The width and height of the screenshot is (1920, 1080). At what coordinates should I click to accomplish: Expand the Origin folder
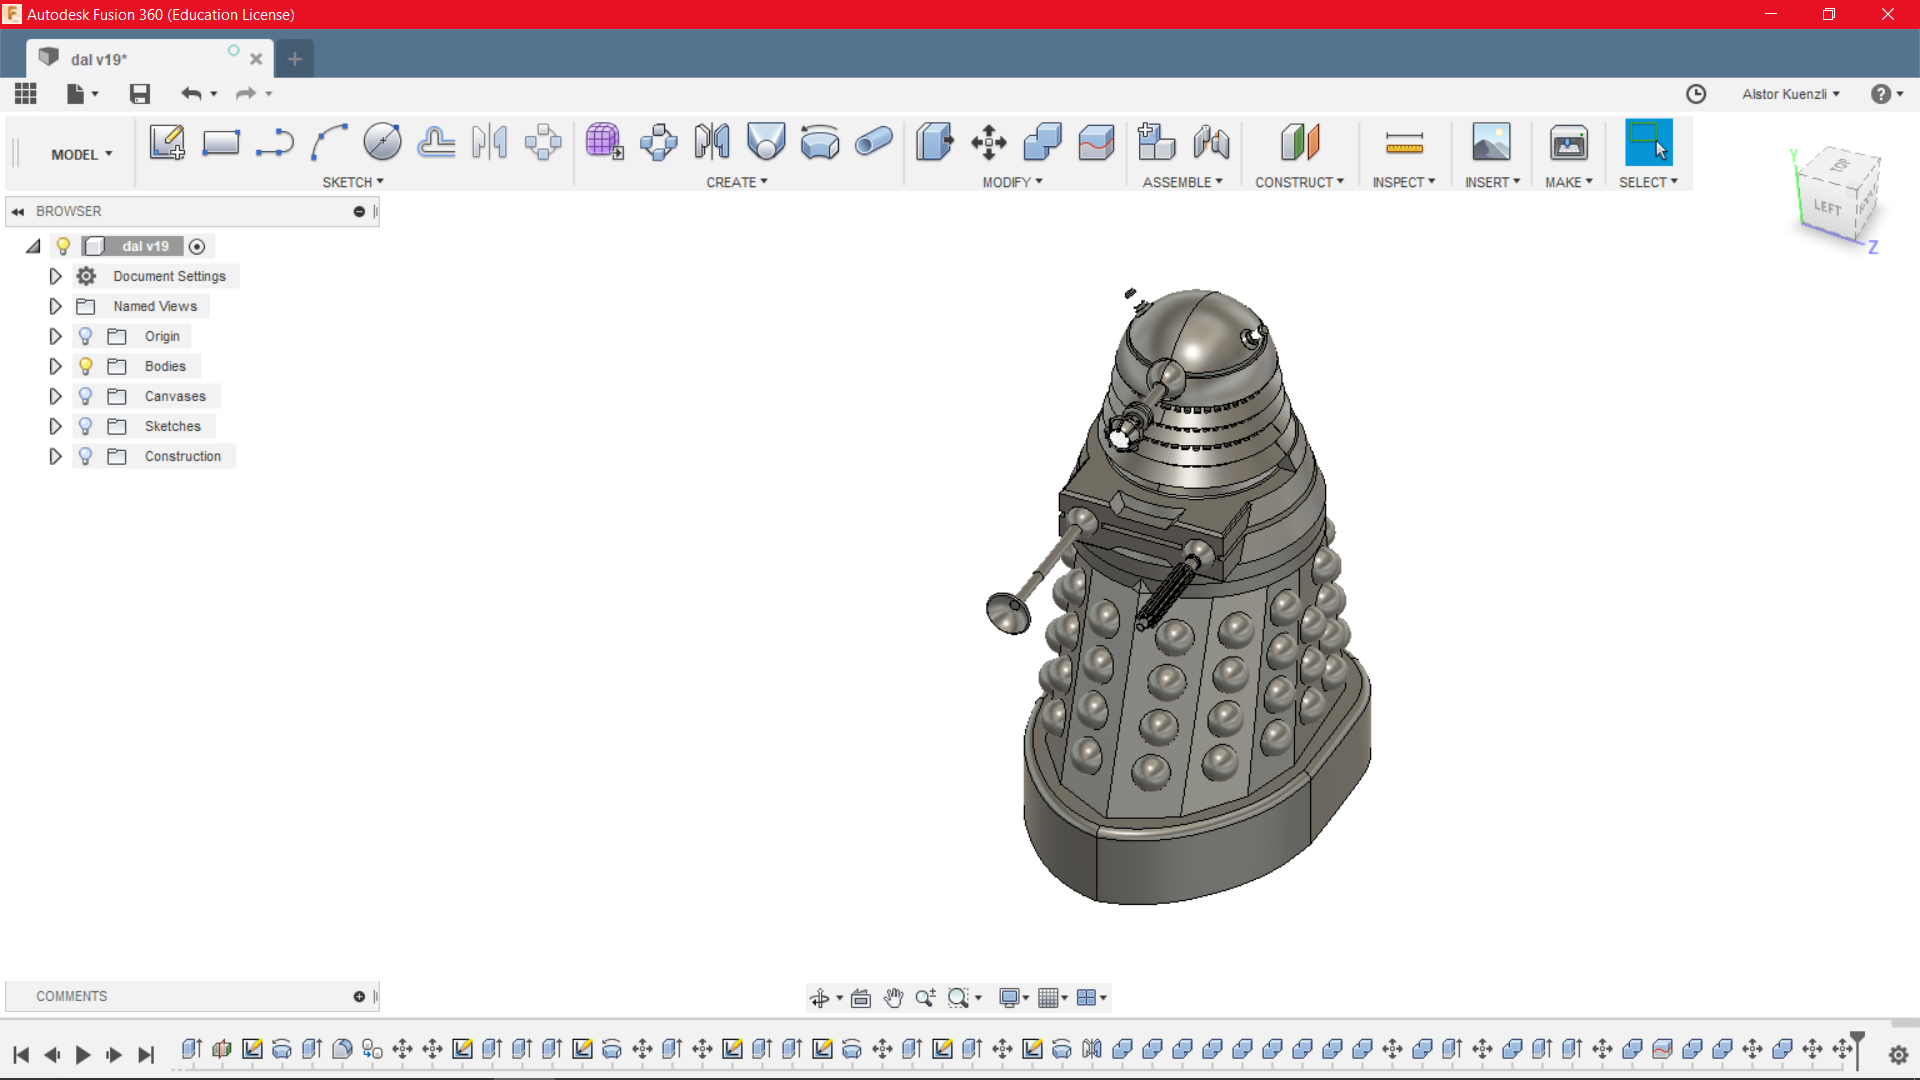click(x=56, y=336)
